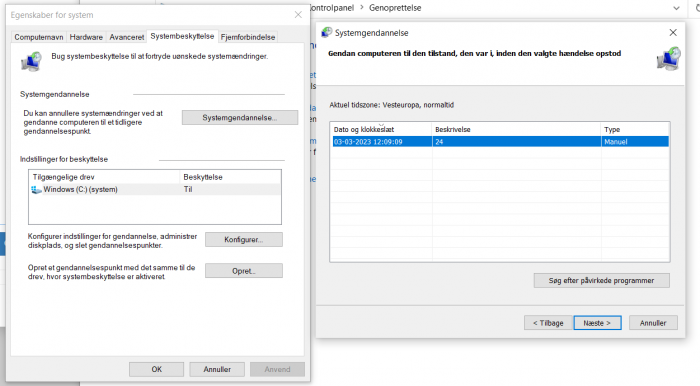This screenshot has height=386, width=700.
Task: Click the Beskyttelse column header in drive list
Action: (230, 177)
